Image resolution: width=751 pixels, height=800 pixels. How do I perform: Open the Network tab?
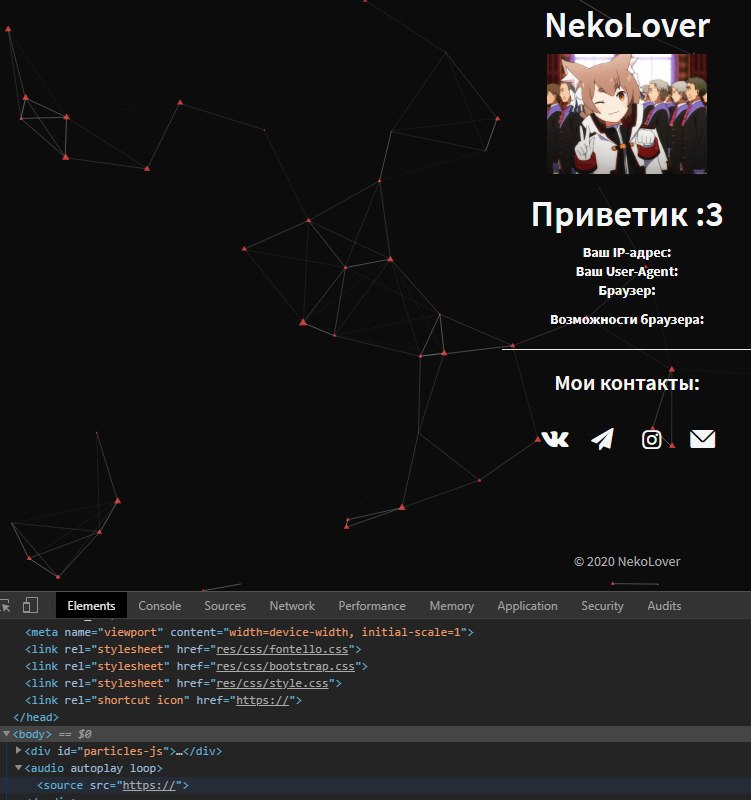point(292,606)
